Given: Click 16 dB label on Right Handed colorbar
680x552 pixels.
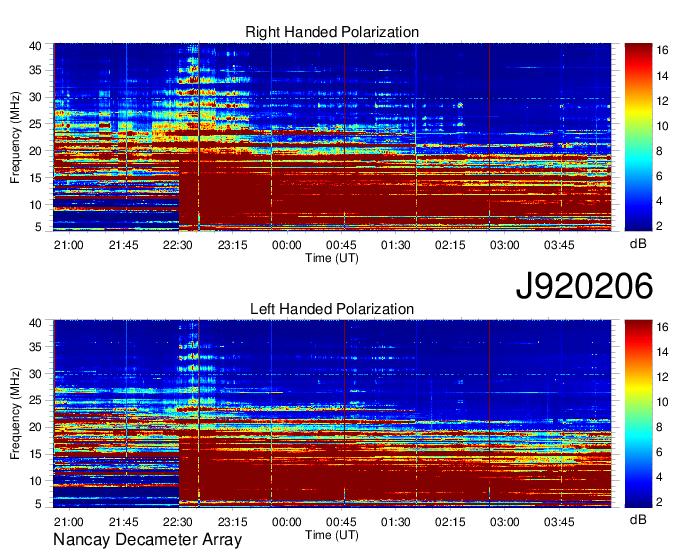Looking at the screenshot, I should 662,51.
